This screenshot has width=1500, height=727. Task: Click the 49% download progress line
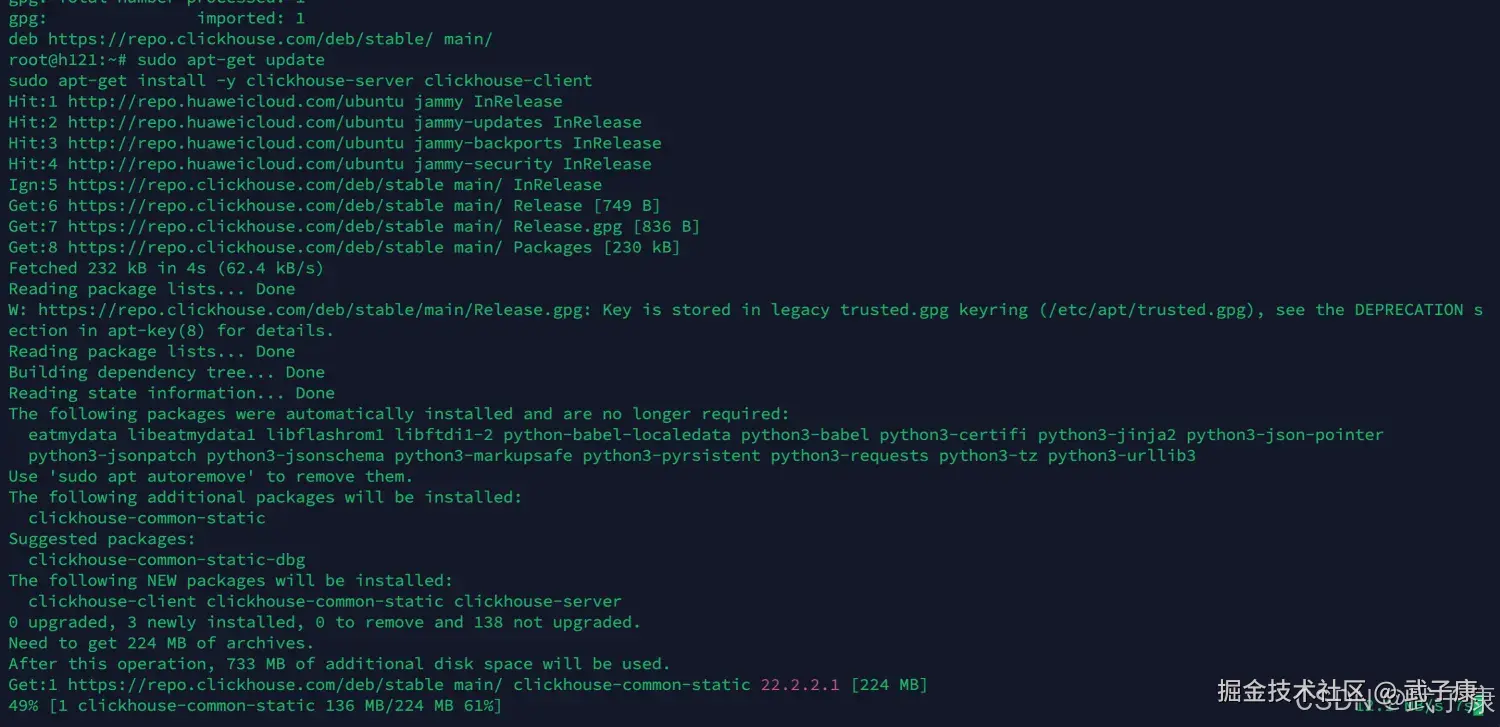click(255, 706)
